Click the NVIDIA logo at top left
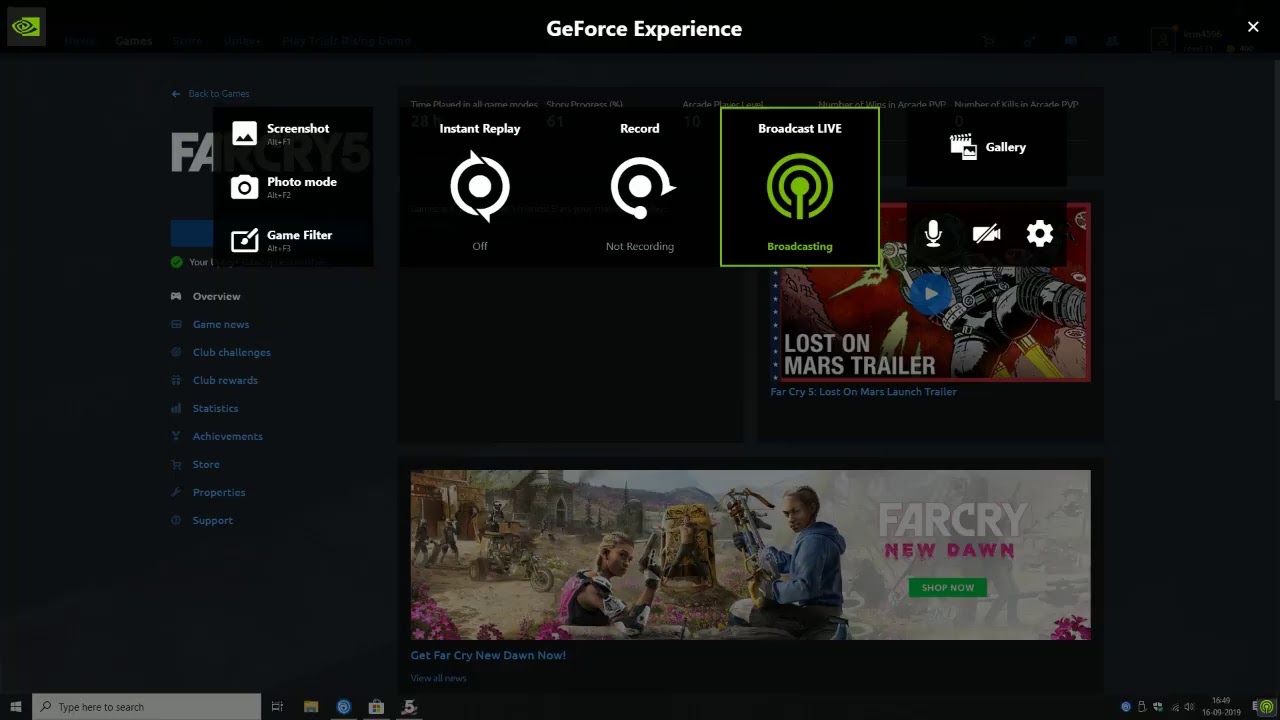The image size is (1280, 720). [x=26, y=27]
